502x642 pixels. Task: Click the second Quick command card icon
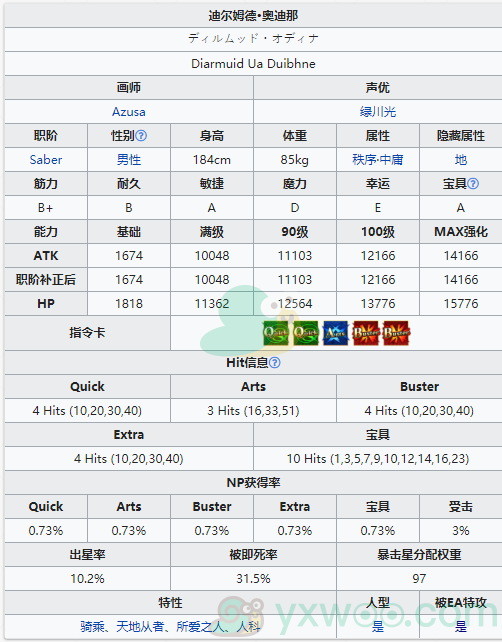[x=306, y=333]
